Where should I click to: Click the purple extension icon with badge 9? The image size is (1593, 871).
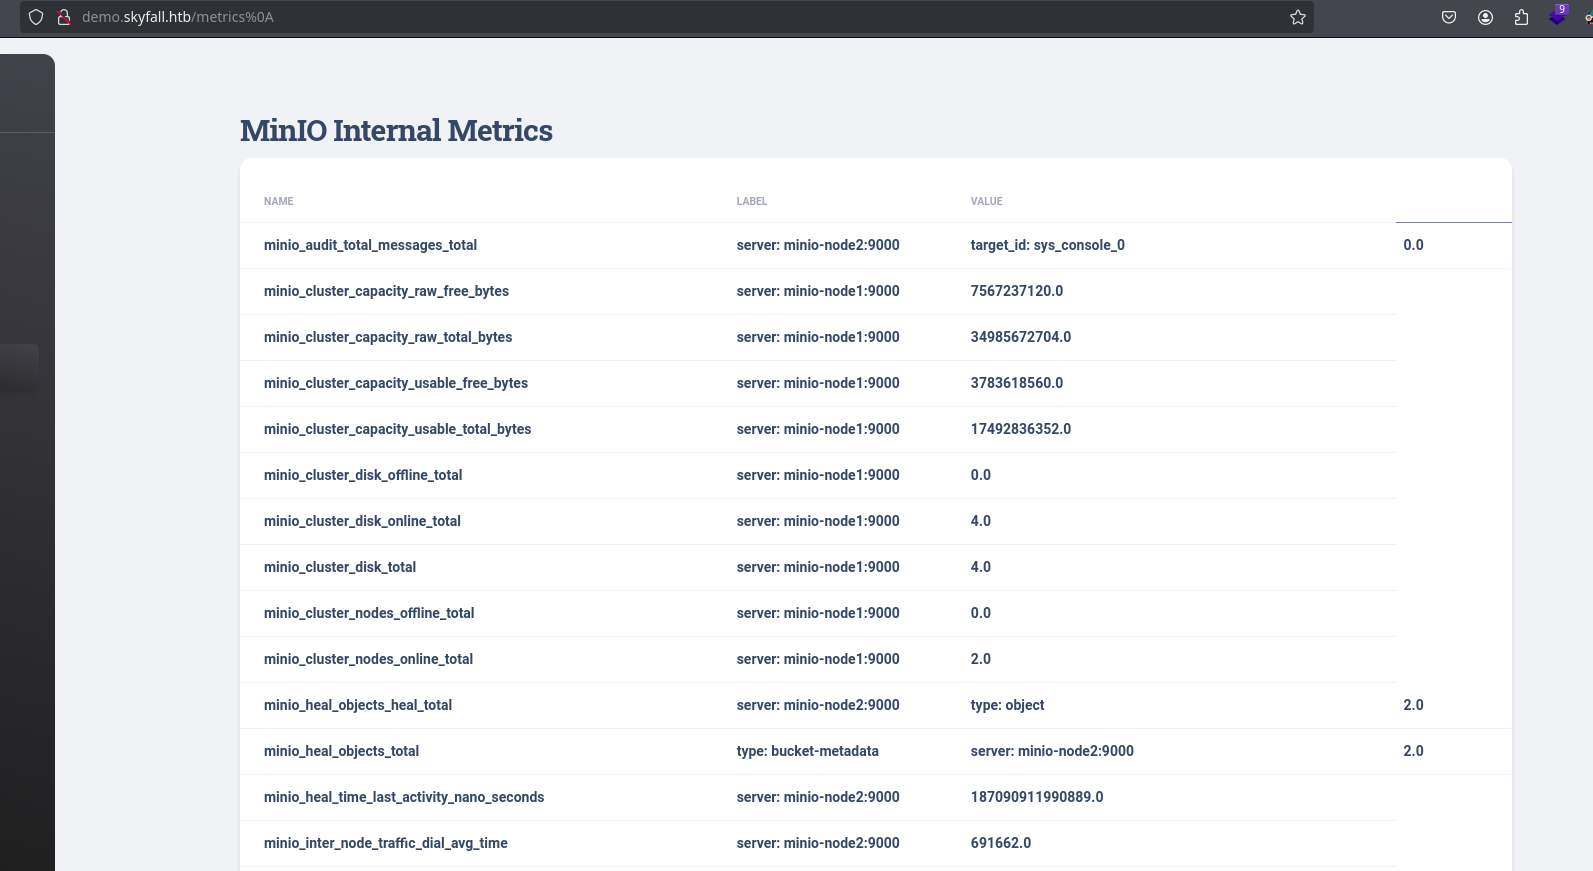[1558, 15]
